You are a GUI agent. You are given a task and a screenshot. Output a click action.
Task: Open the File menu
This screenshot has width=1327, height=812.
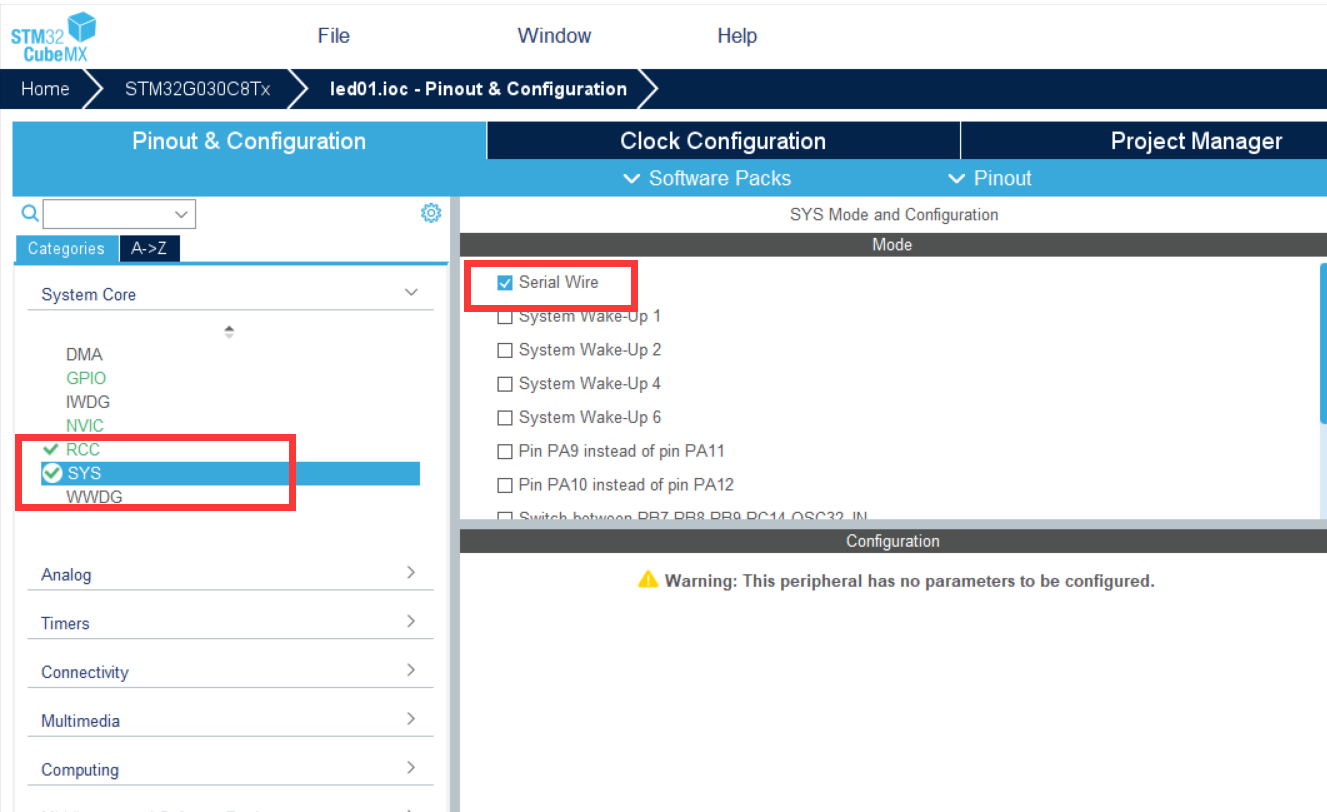click(x=334, y=36)
